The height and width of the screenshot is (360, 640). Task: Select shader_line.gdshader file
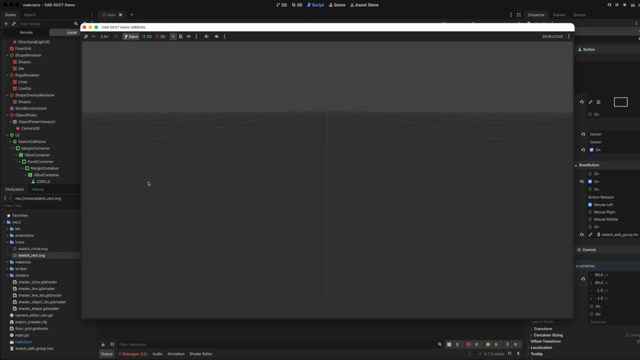pyautogui.click(x=36, y=289)
